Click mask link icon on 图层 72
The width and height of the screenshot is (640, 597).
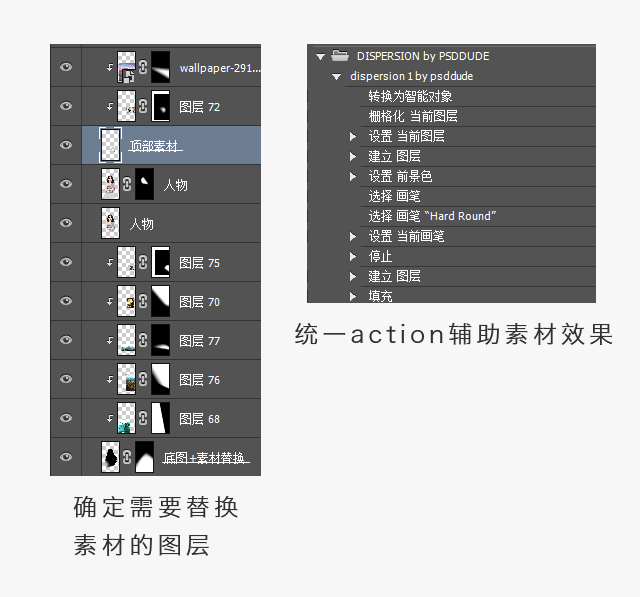coord(143,106)
